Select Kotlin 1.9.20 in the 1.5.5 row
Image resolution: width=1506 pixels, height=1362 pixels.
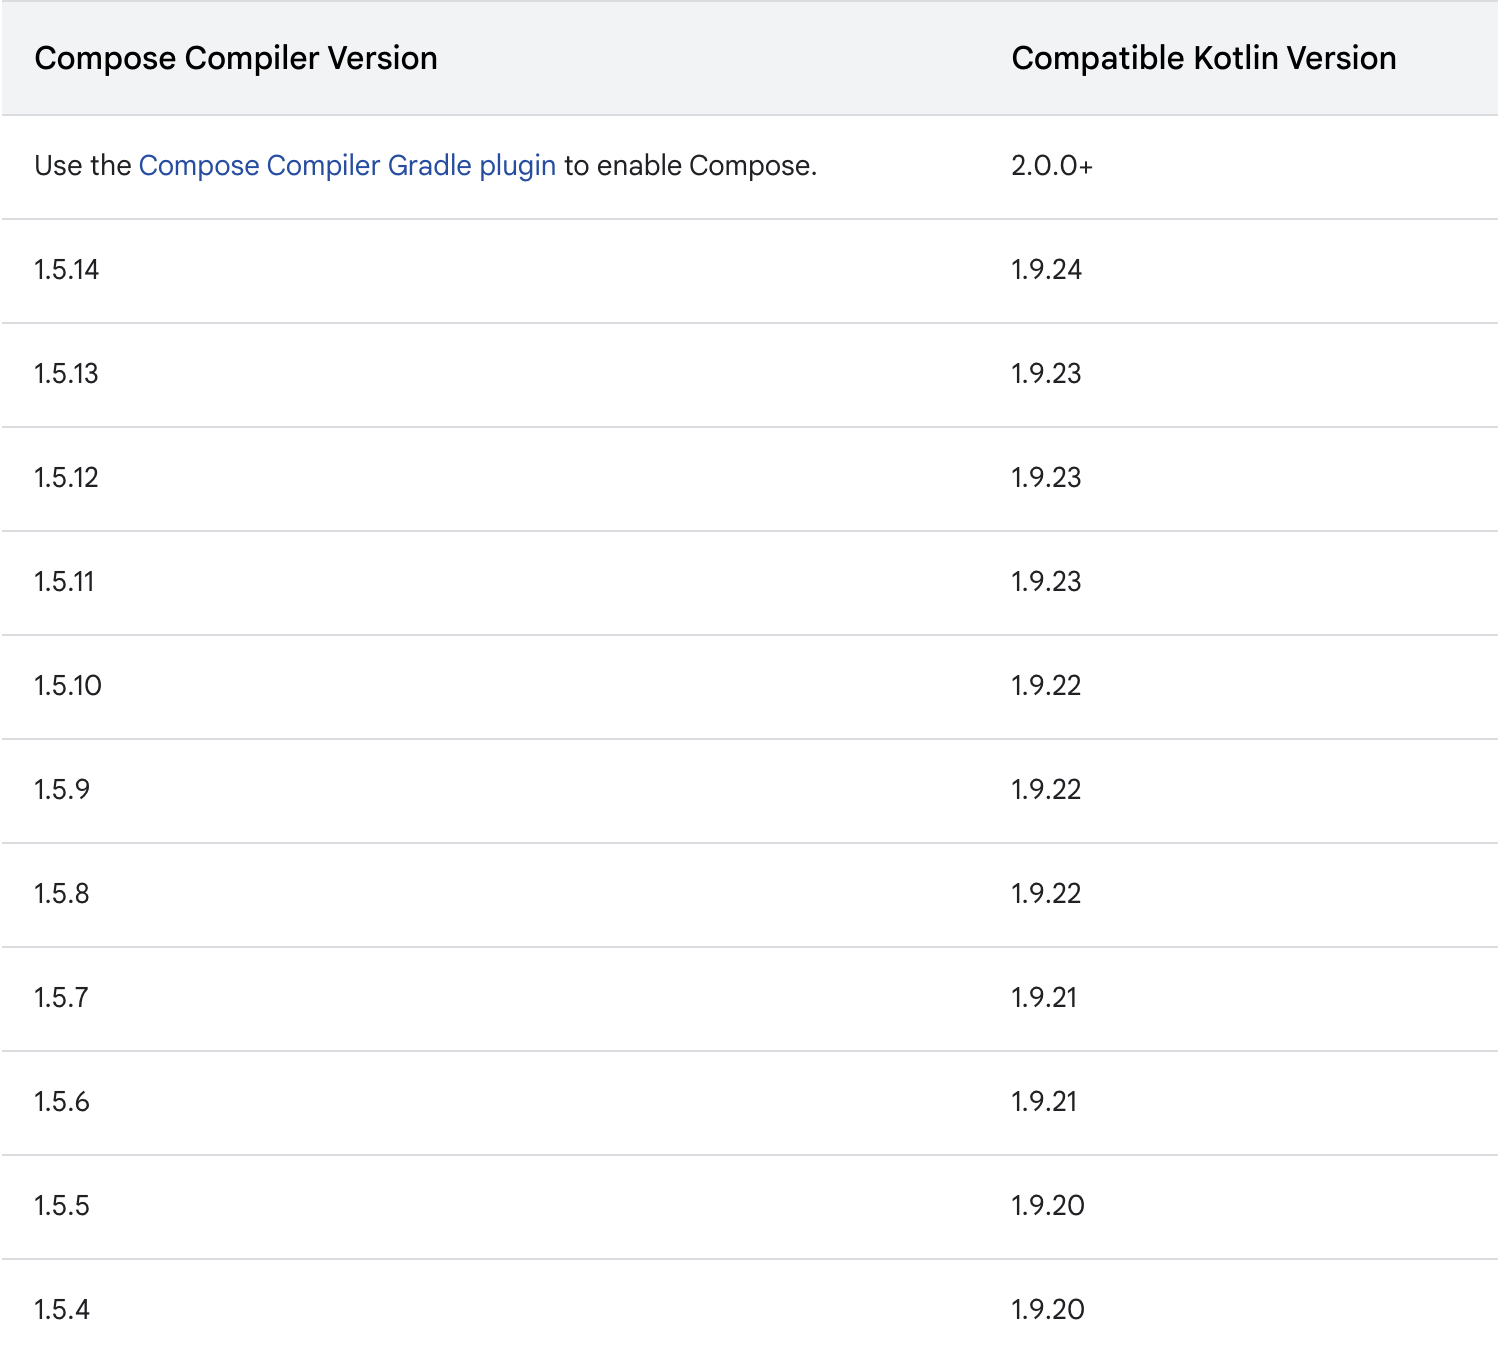click(1048, 1206)
